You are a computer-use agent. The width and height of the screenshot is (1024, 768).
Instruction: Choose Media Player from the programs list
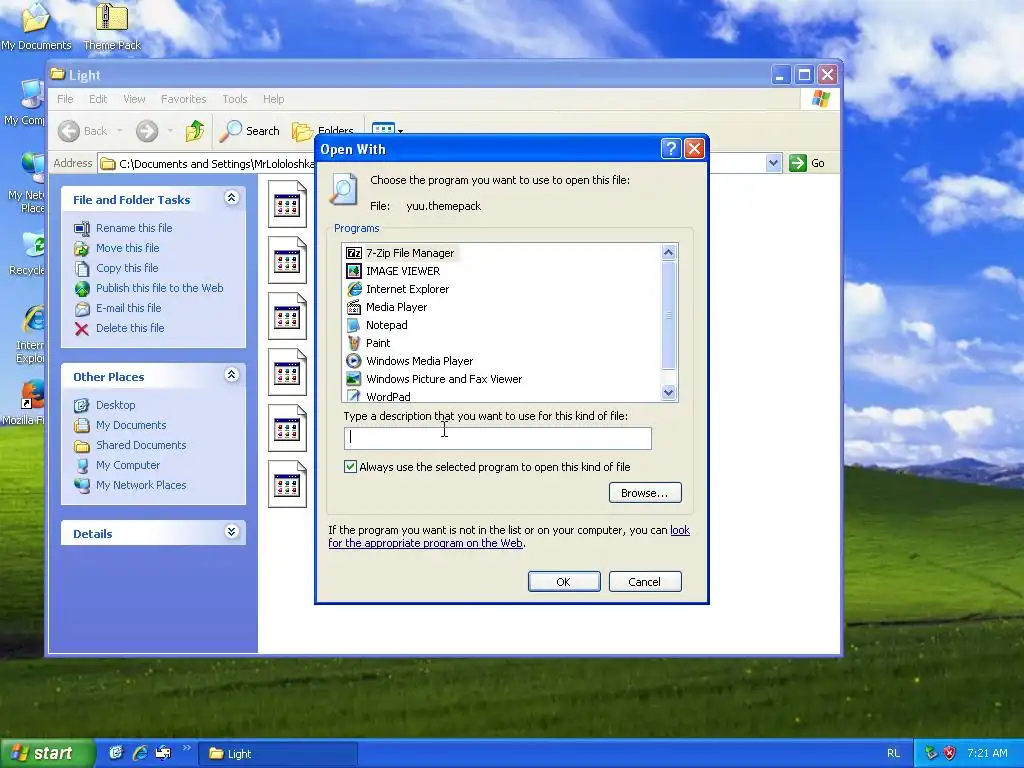click(x=387, y=307)
